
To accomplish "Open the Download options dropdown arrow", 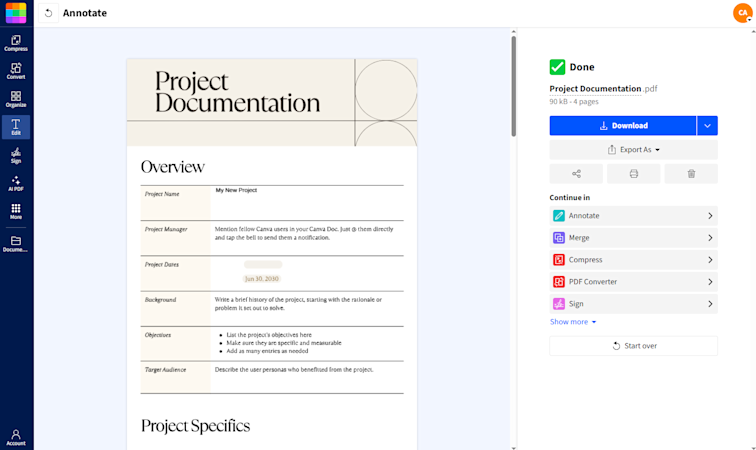I will [x=707, y=125].
